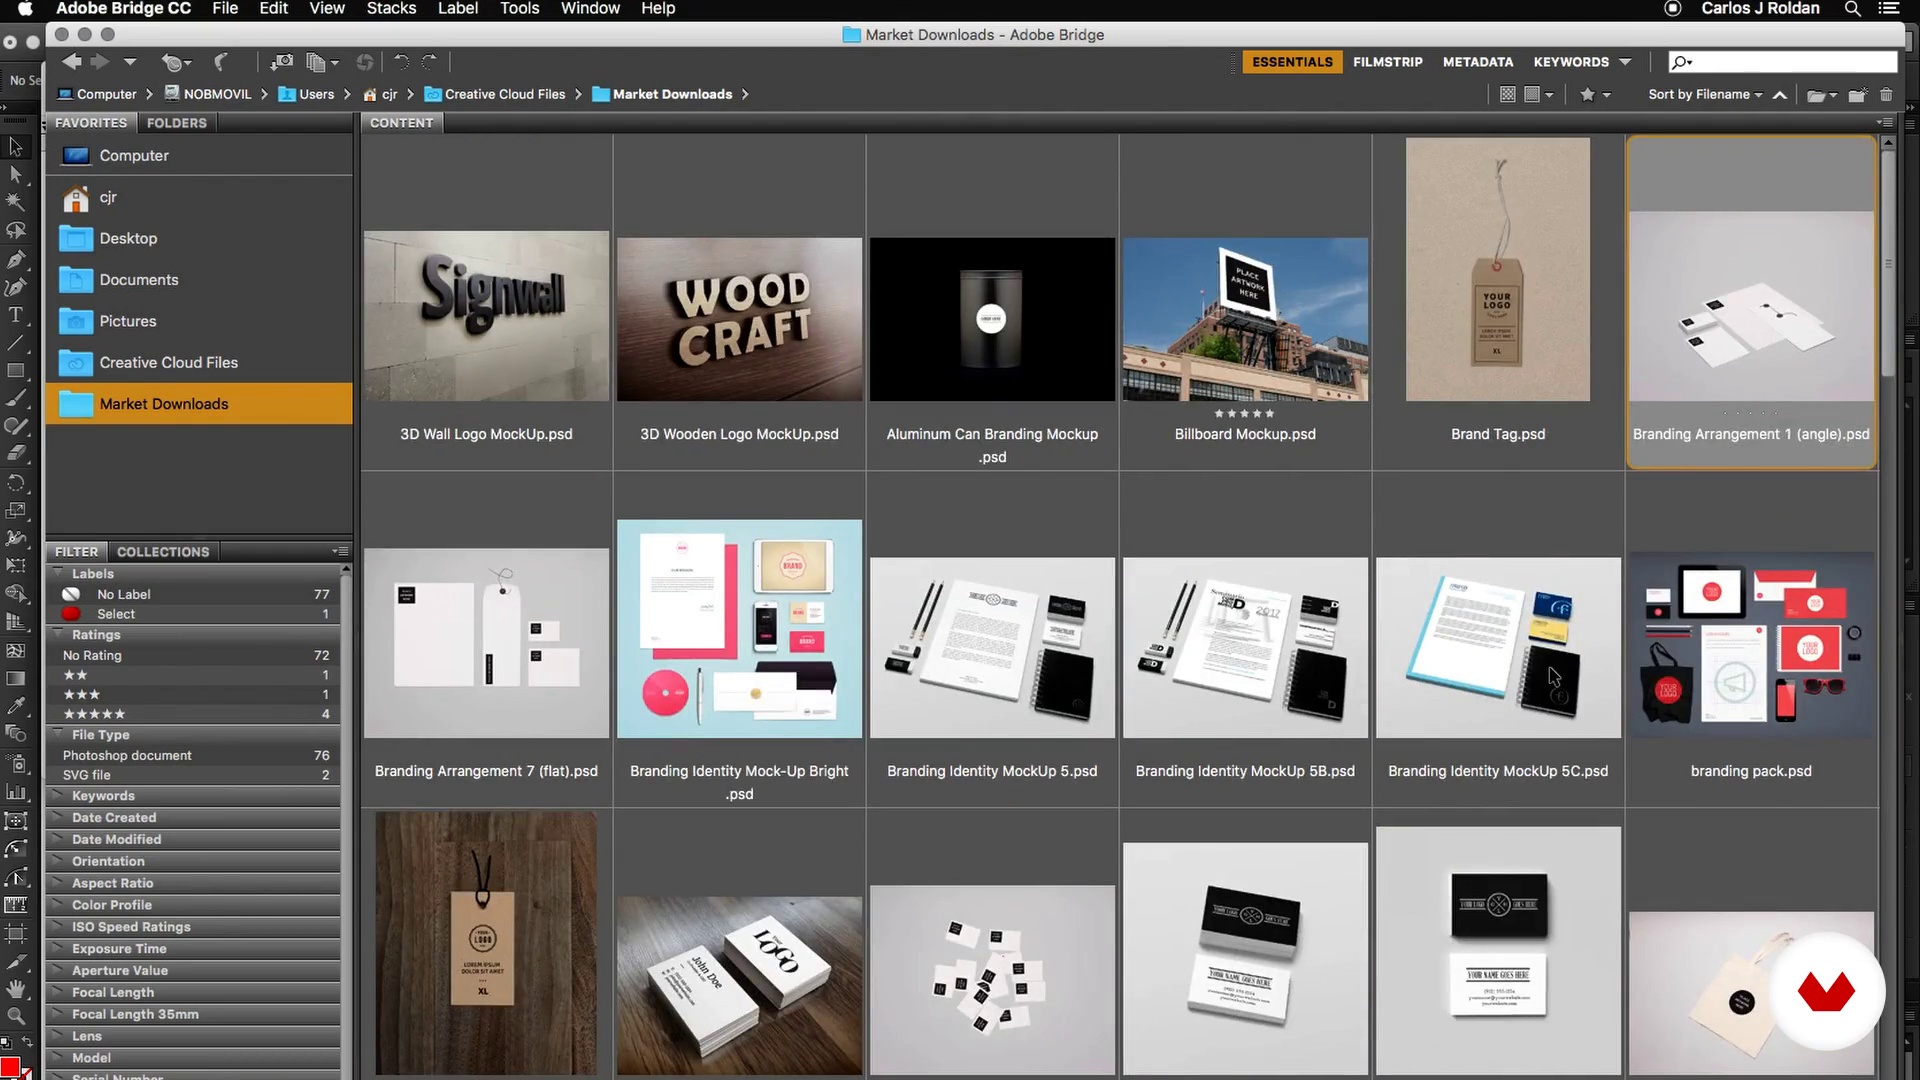Select the Eraser tool in Illustrator toolbar

[x=15, y=454]
